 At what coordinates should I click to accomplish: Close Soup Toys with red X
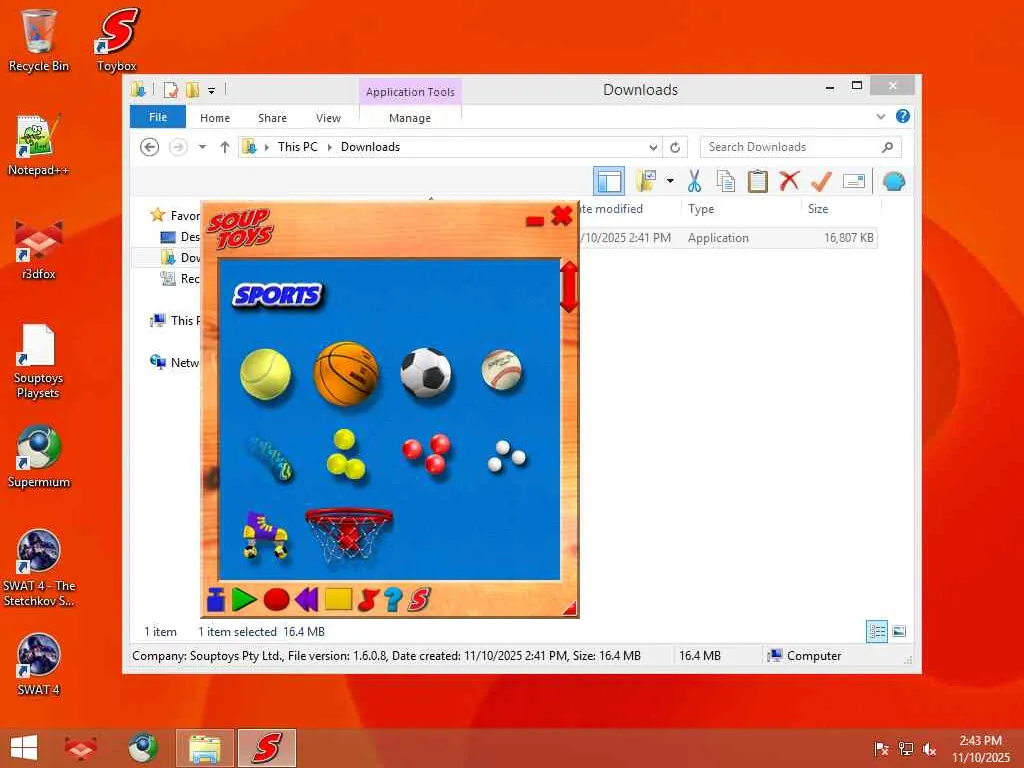562,216
